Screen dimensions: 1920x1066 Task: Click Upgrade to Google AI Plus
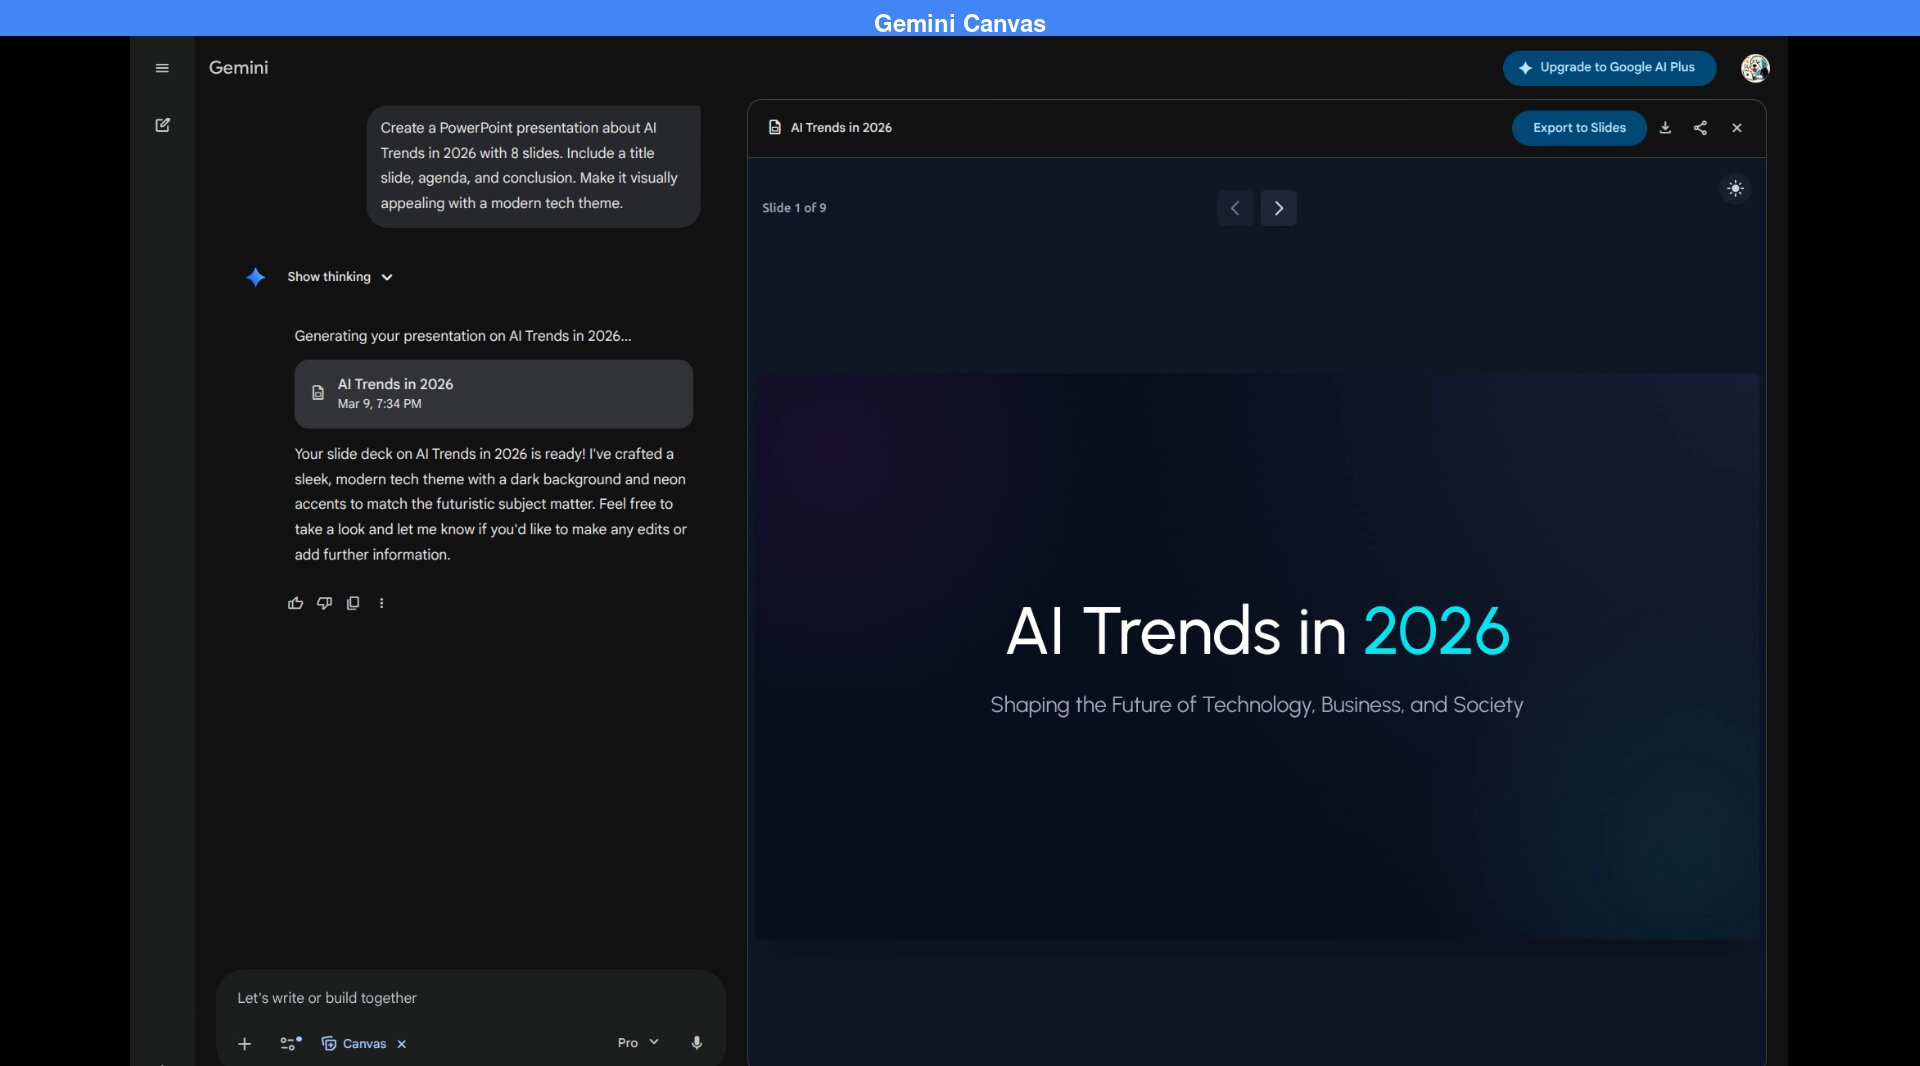tap(1609, 68)
